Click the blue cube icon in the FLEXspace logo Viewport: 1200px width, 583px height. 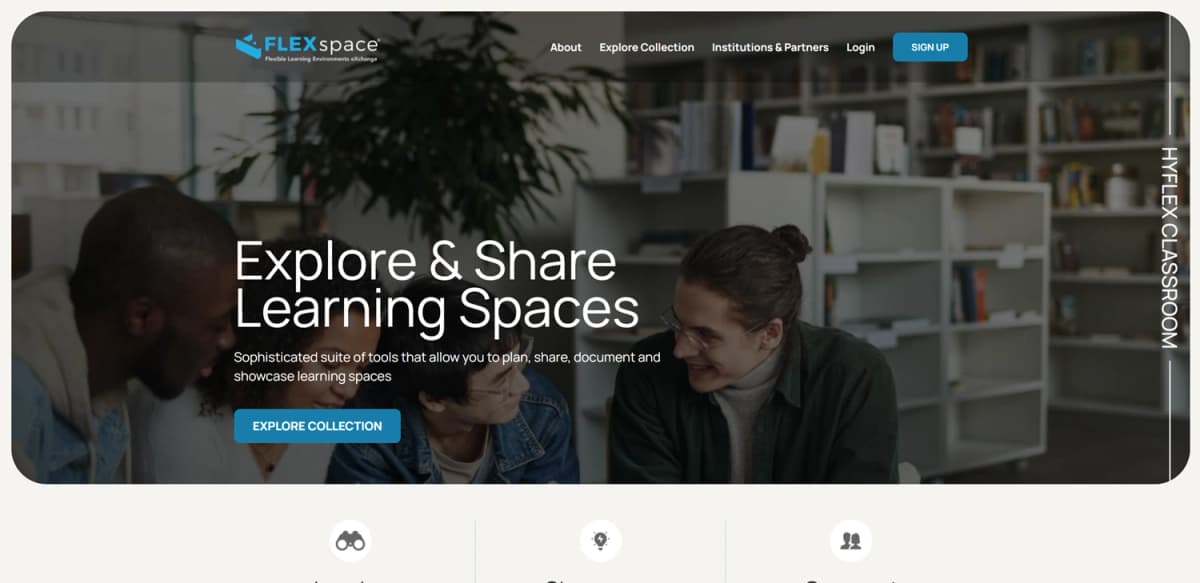pyautogui.click(x=248, y=46)
